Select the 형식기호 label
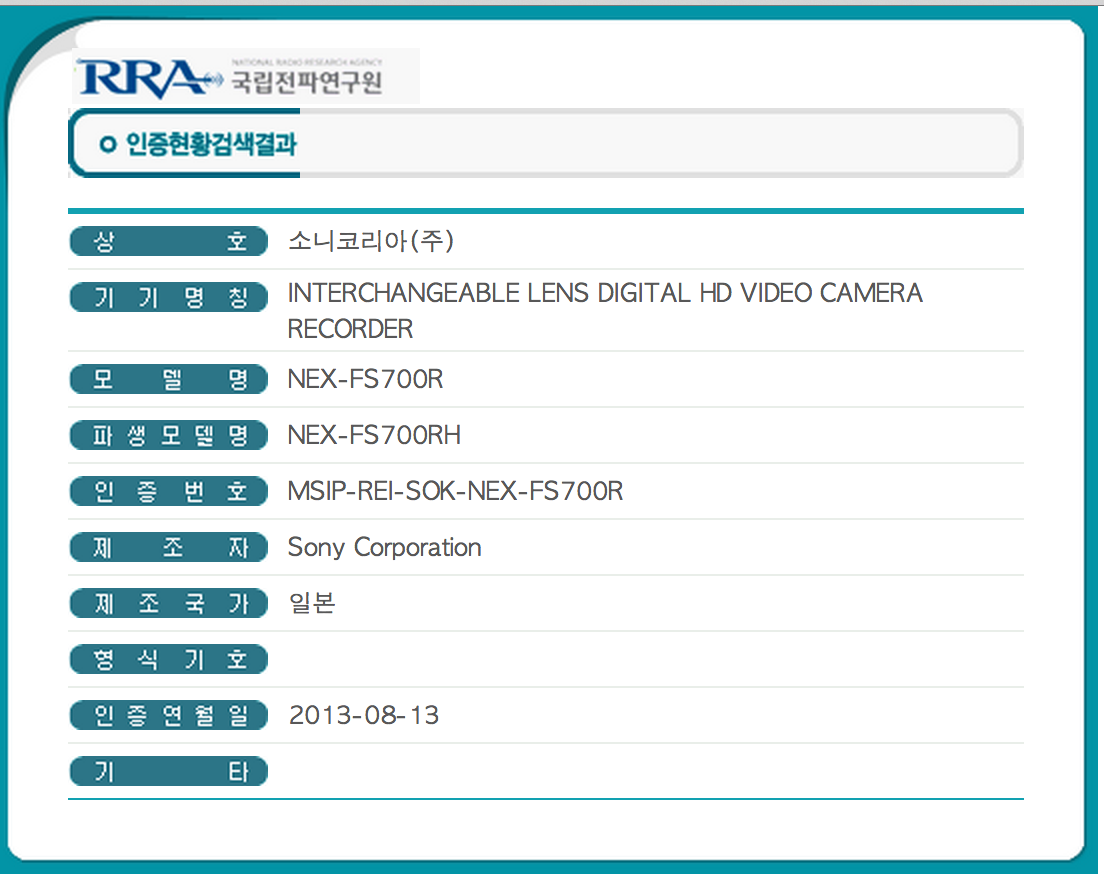This screenshot has width=1104, height=878. click(x=169, y=659)
